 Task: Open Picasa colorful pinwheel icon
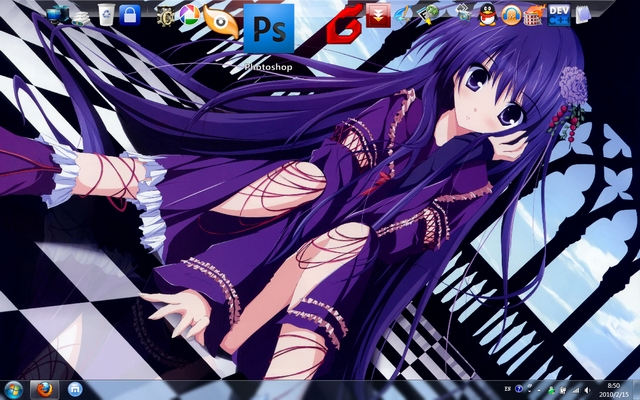tap(189, 15)
